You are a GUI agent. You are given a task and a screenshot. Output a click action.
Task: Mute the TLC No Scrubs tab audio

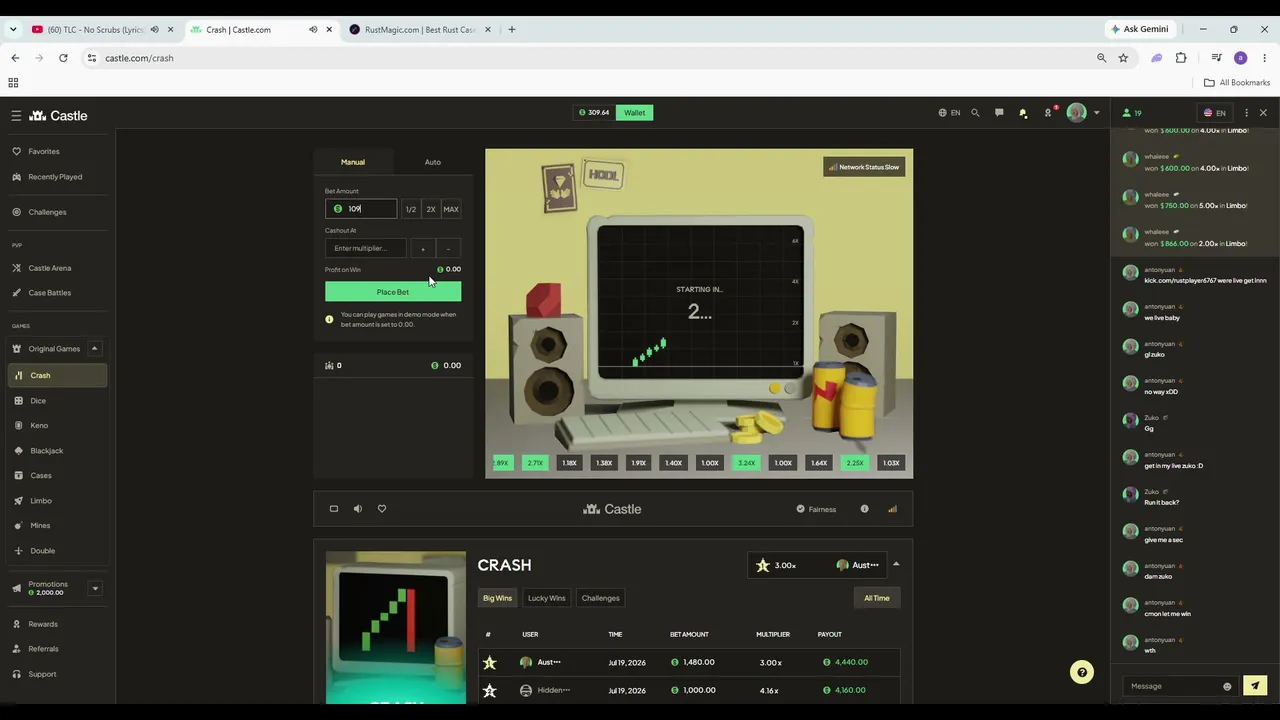click(x=154, y=30)
